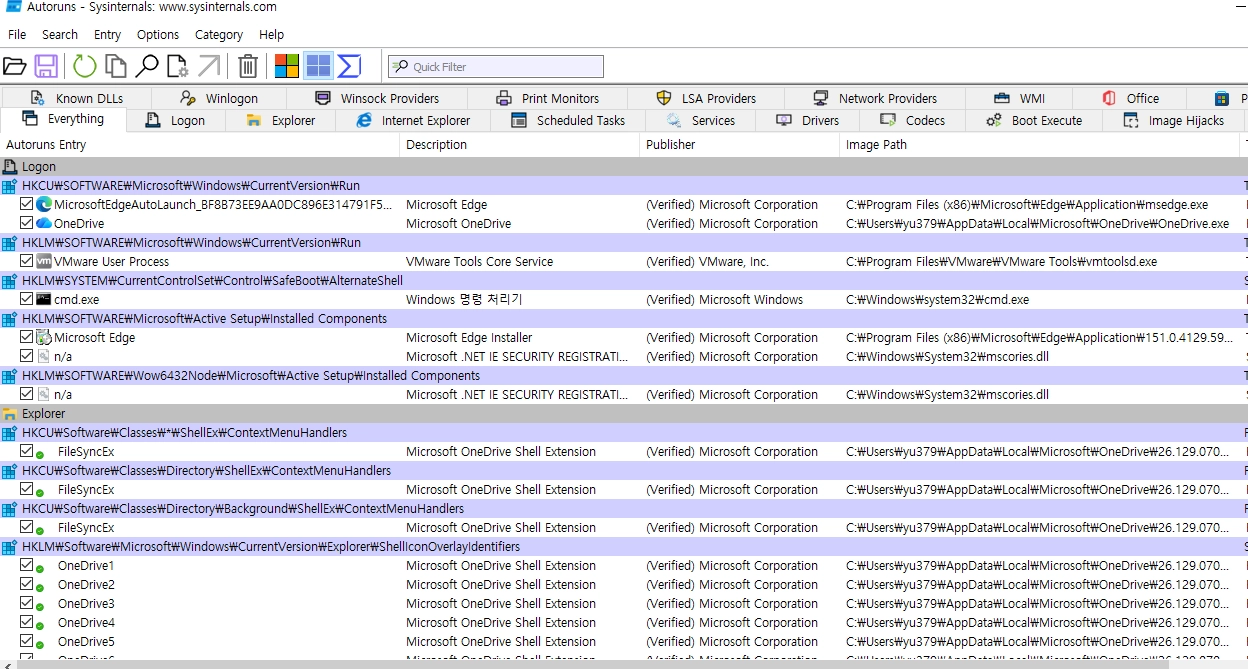Click the 'VMware Tools Core Service' description
The image size is (1248, 669).
pos(479,261)
